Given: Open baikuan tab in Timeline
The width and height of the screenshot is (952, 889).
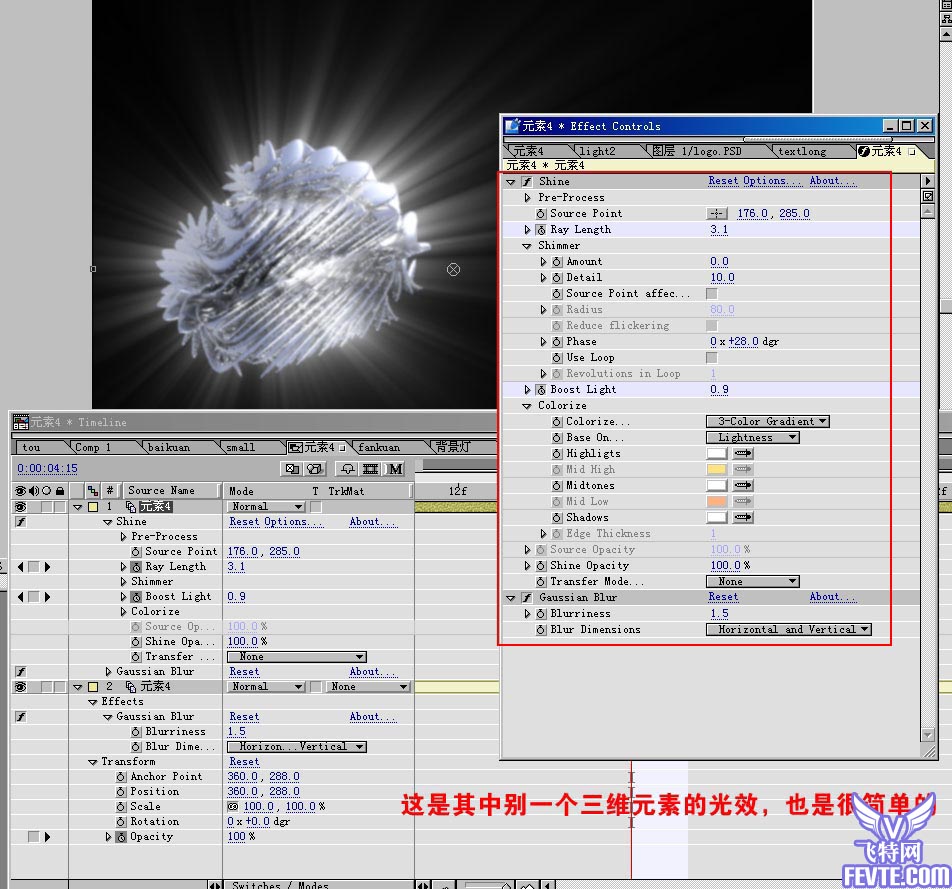Looking at the screenshot, I should coord(169,448).
